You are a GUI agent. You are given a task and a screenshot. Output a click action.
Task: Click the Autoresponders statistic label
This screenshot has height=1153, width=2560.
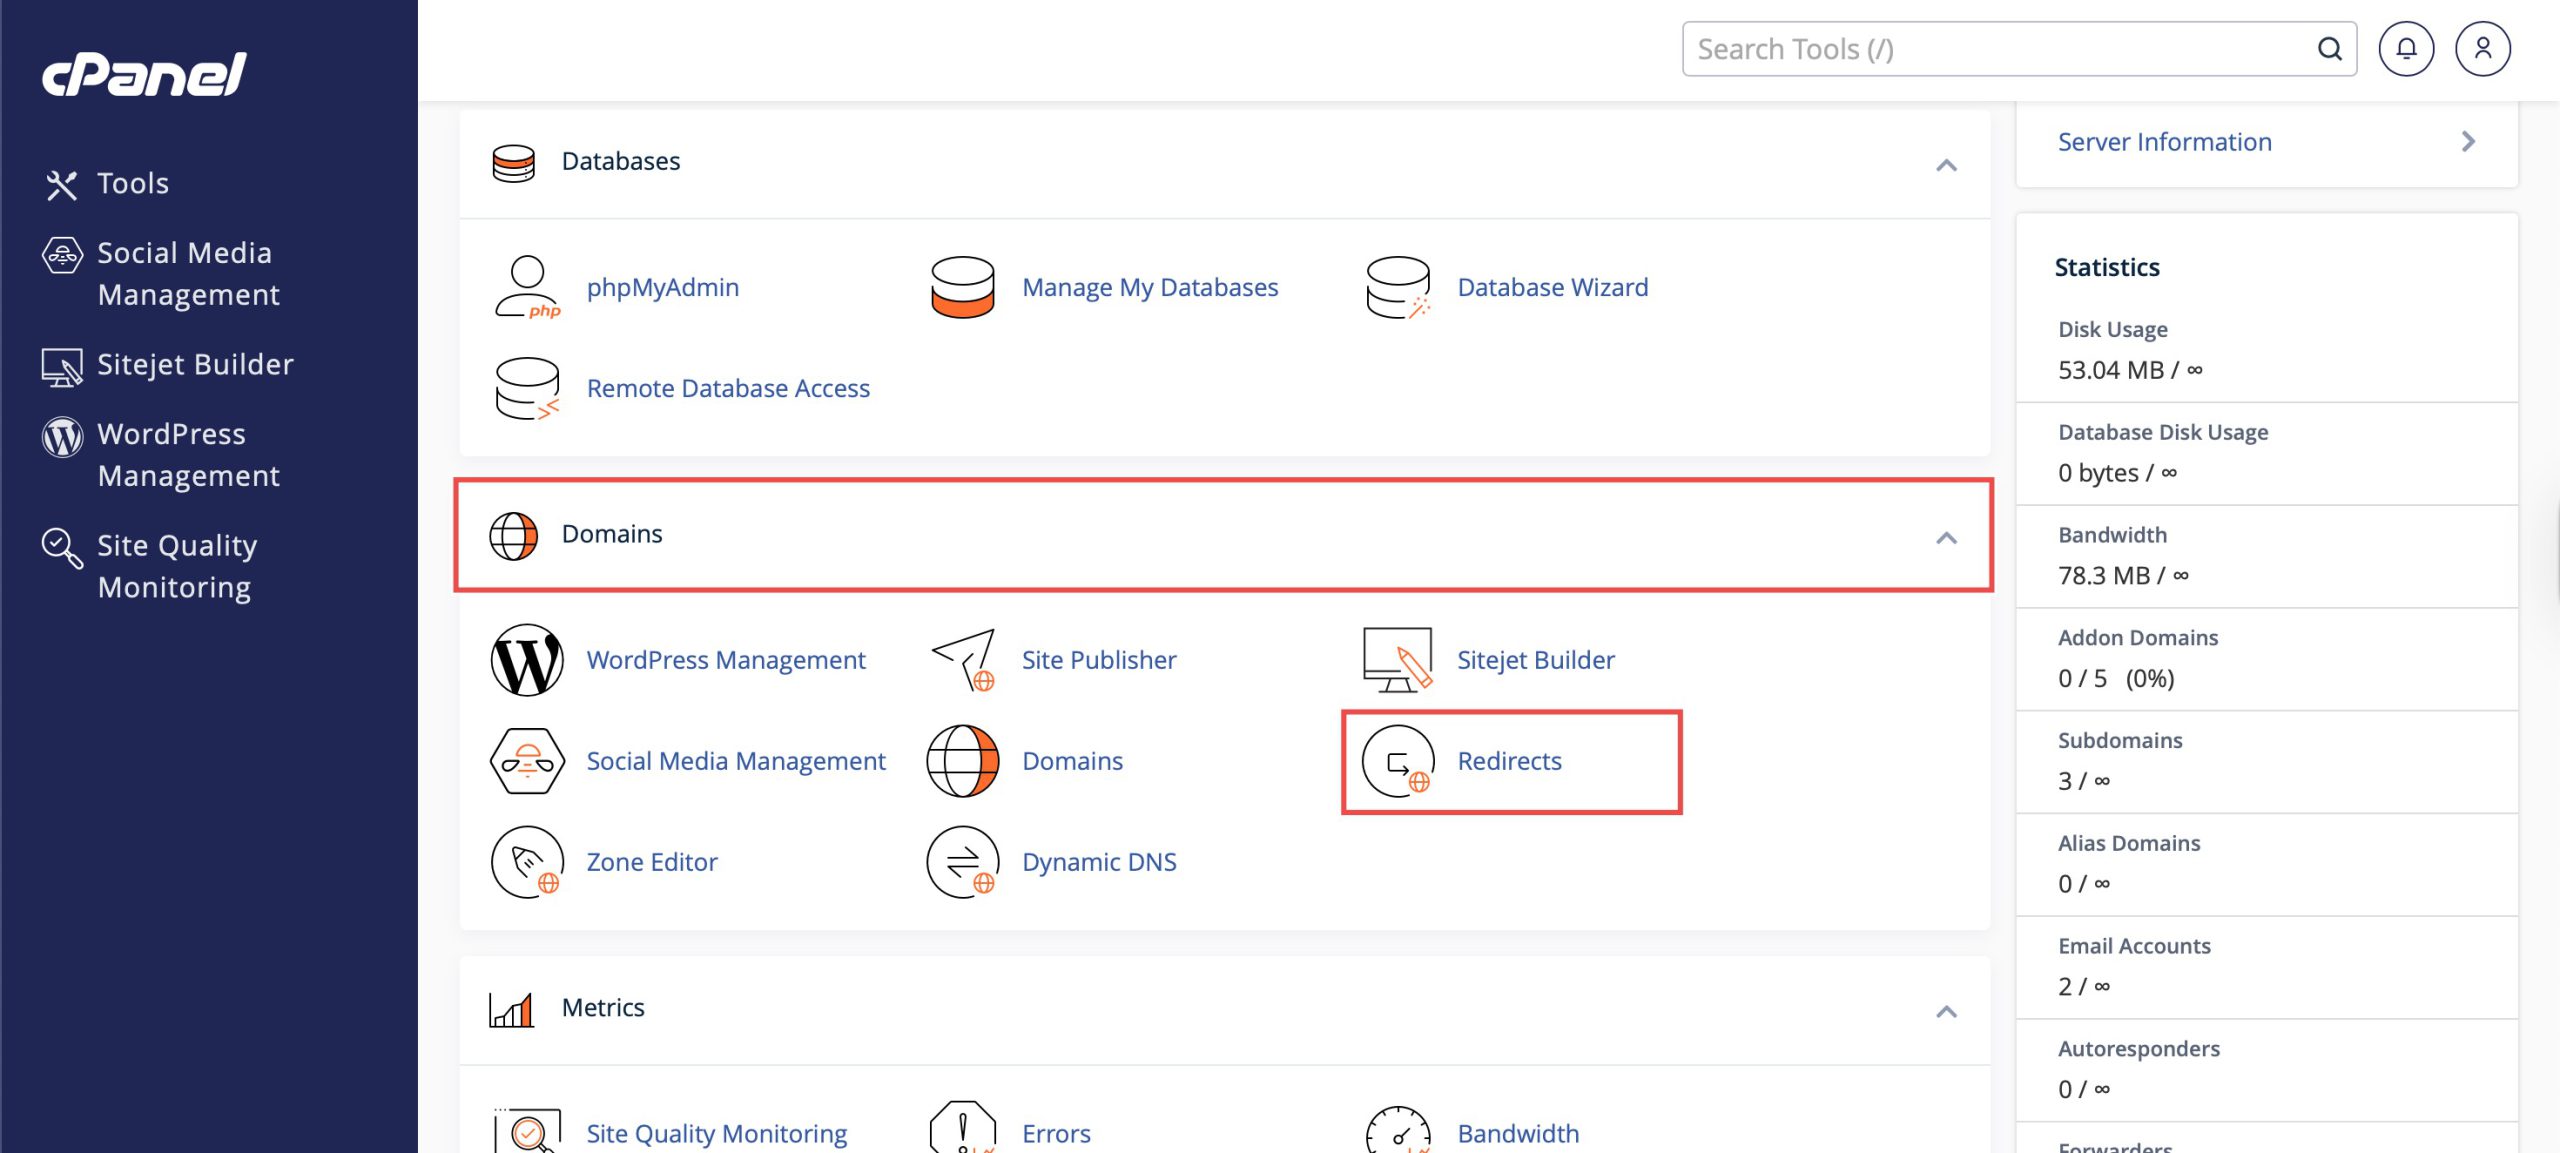2139,1049
